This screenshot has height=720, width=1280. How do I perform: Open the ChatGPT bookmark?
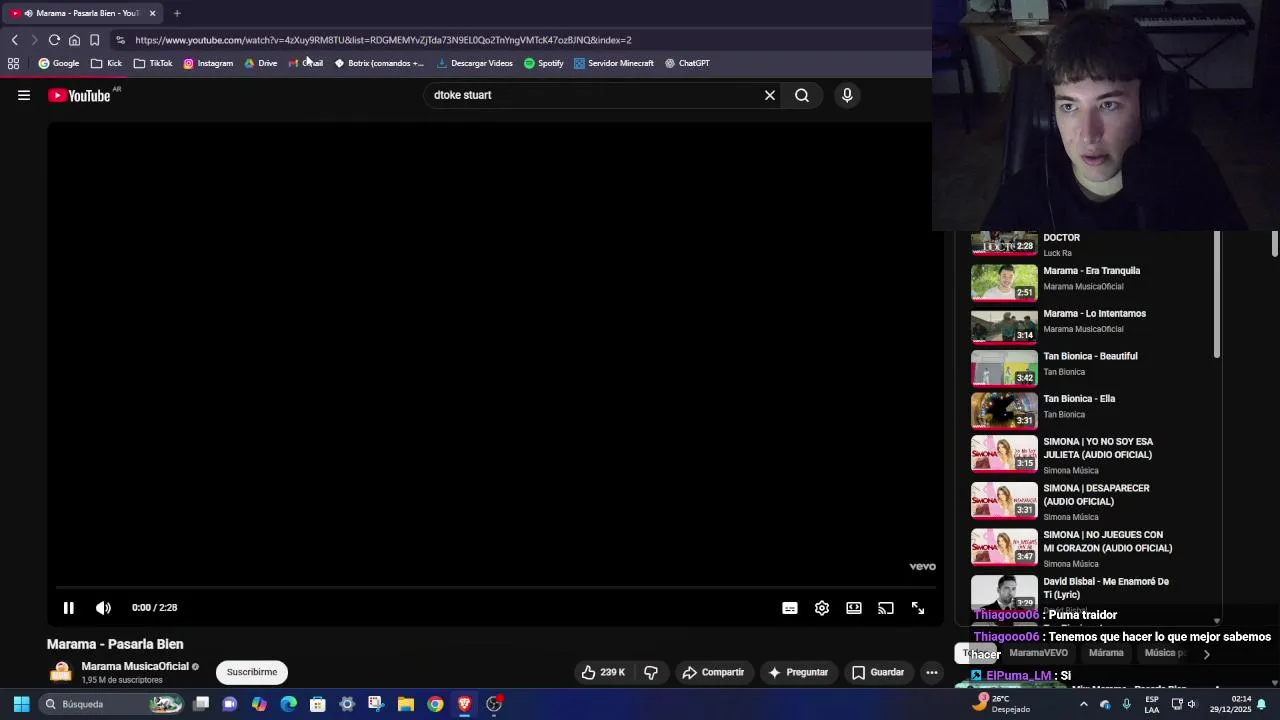[x=687, y=63]
